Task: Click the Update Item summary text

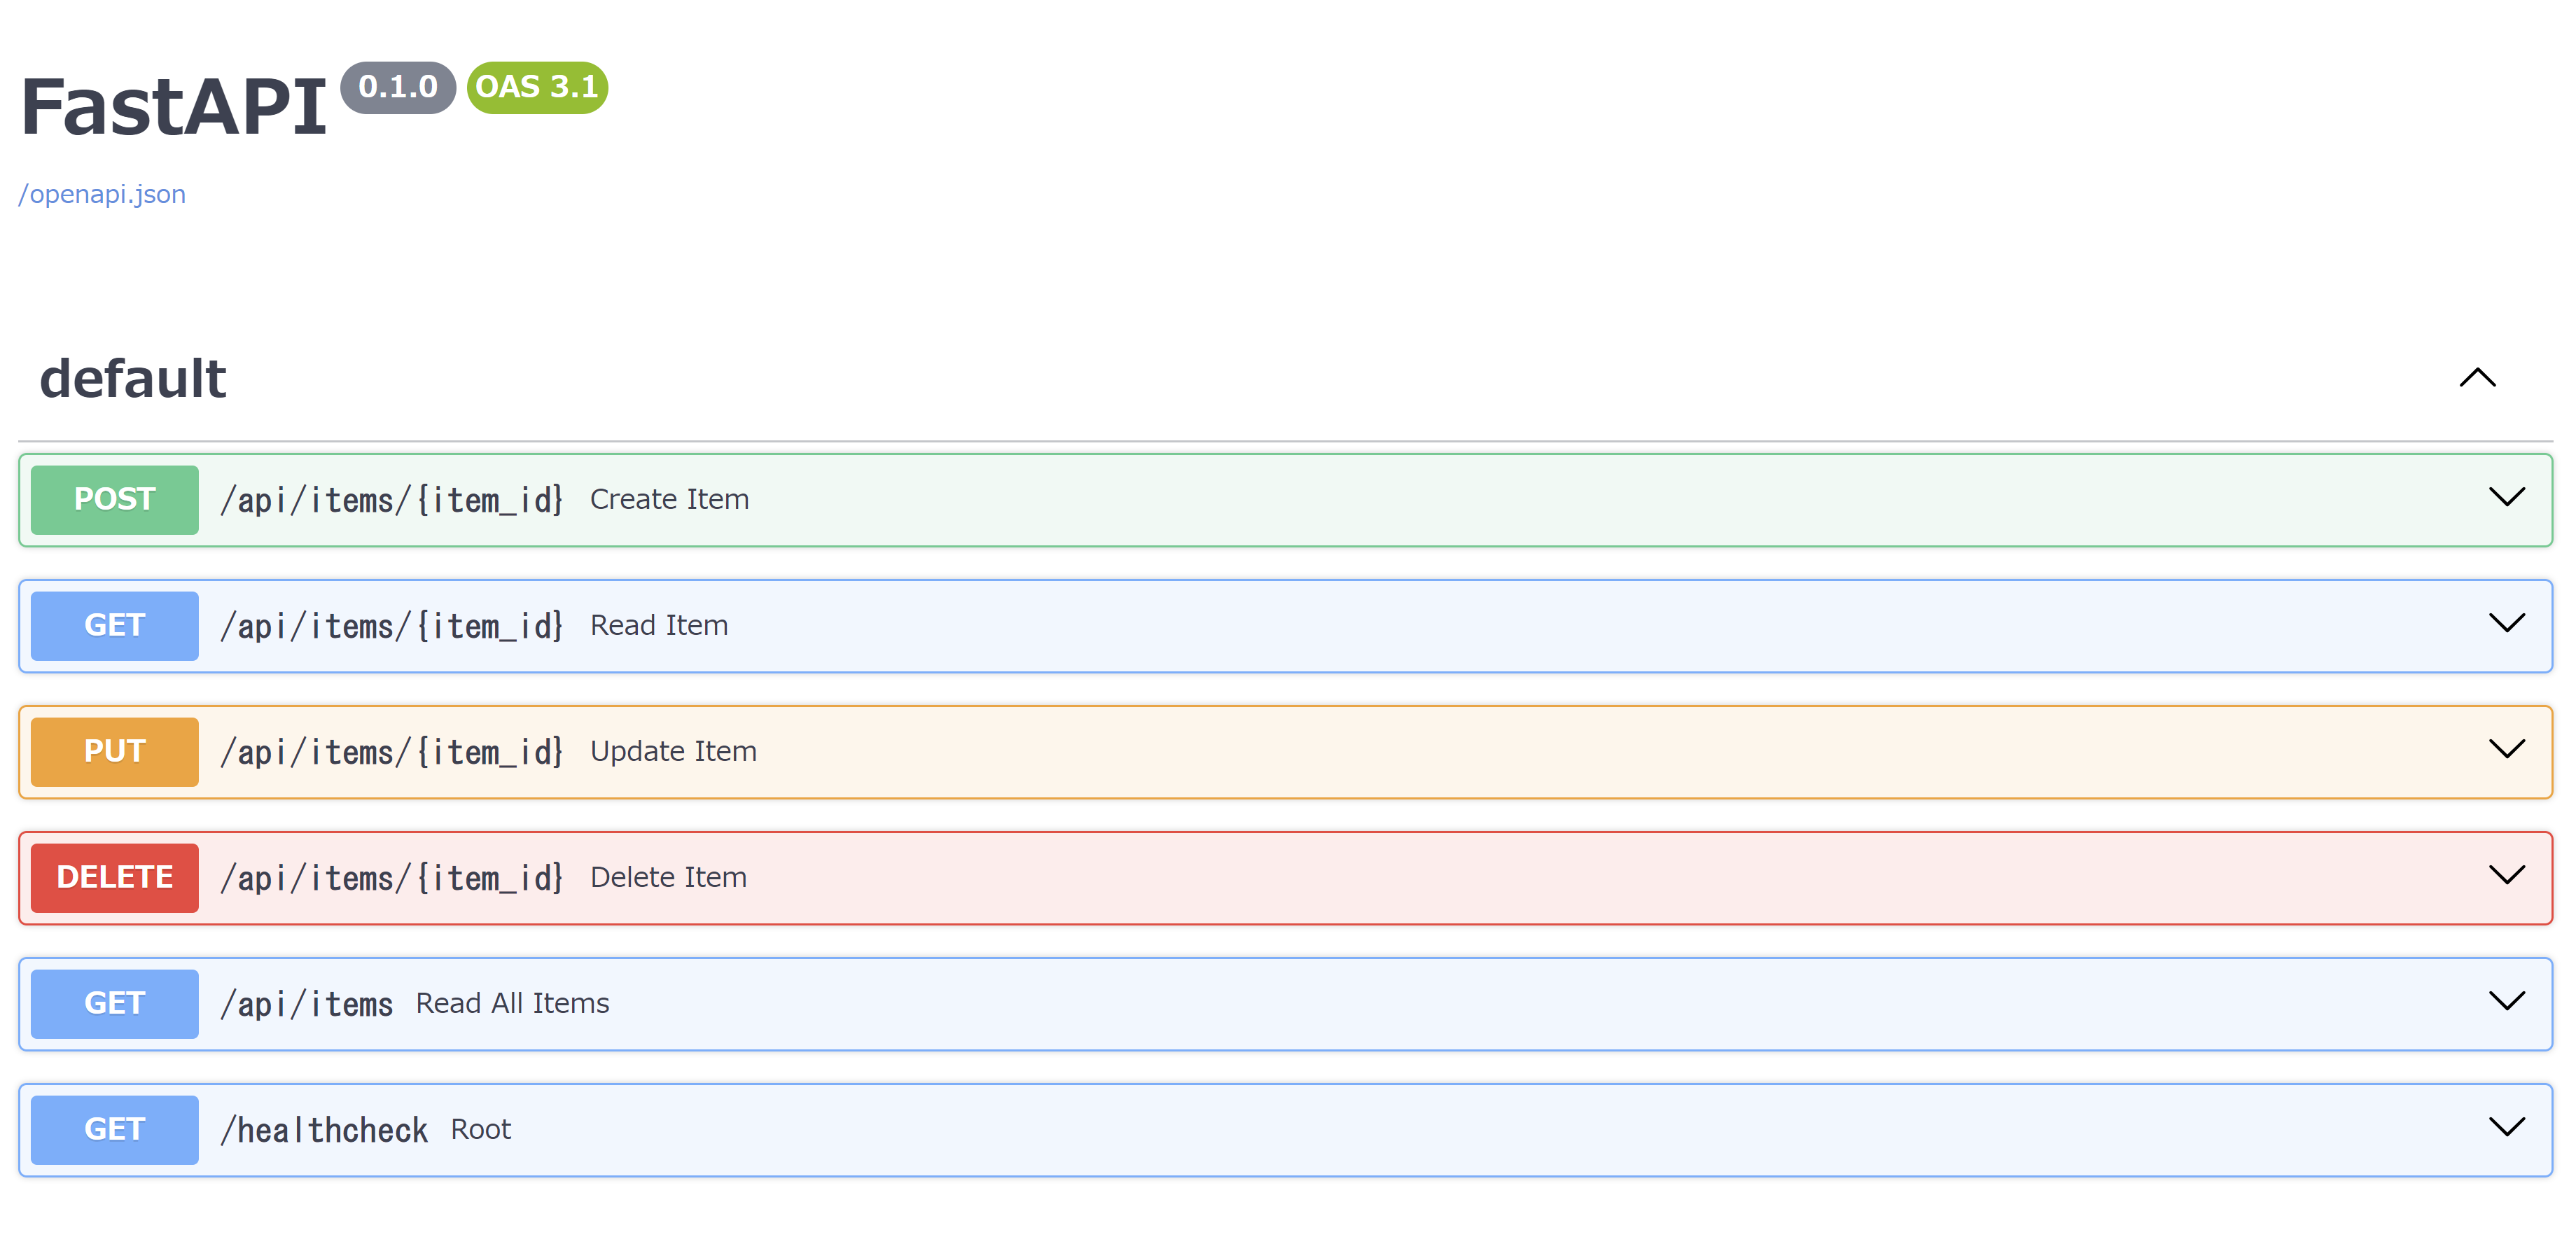Action: [673, 751]
